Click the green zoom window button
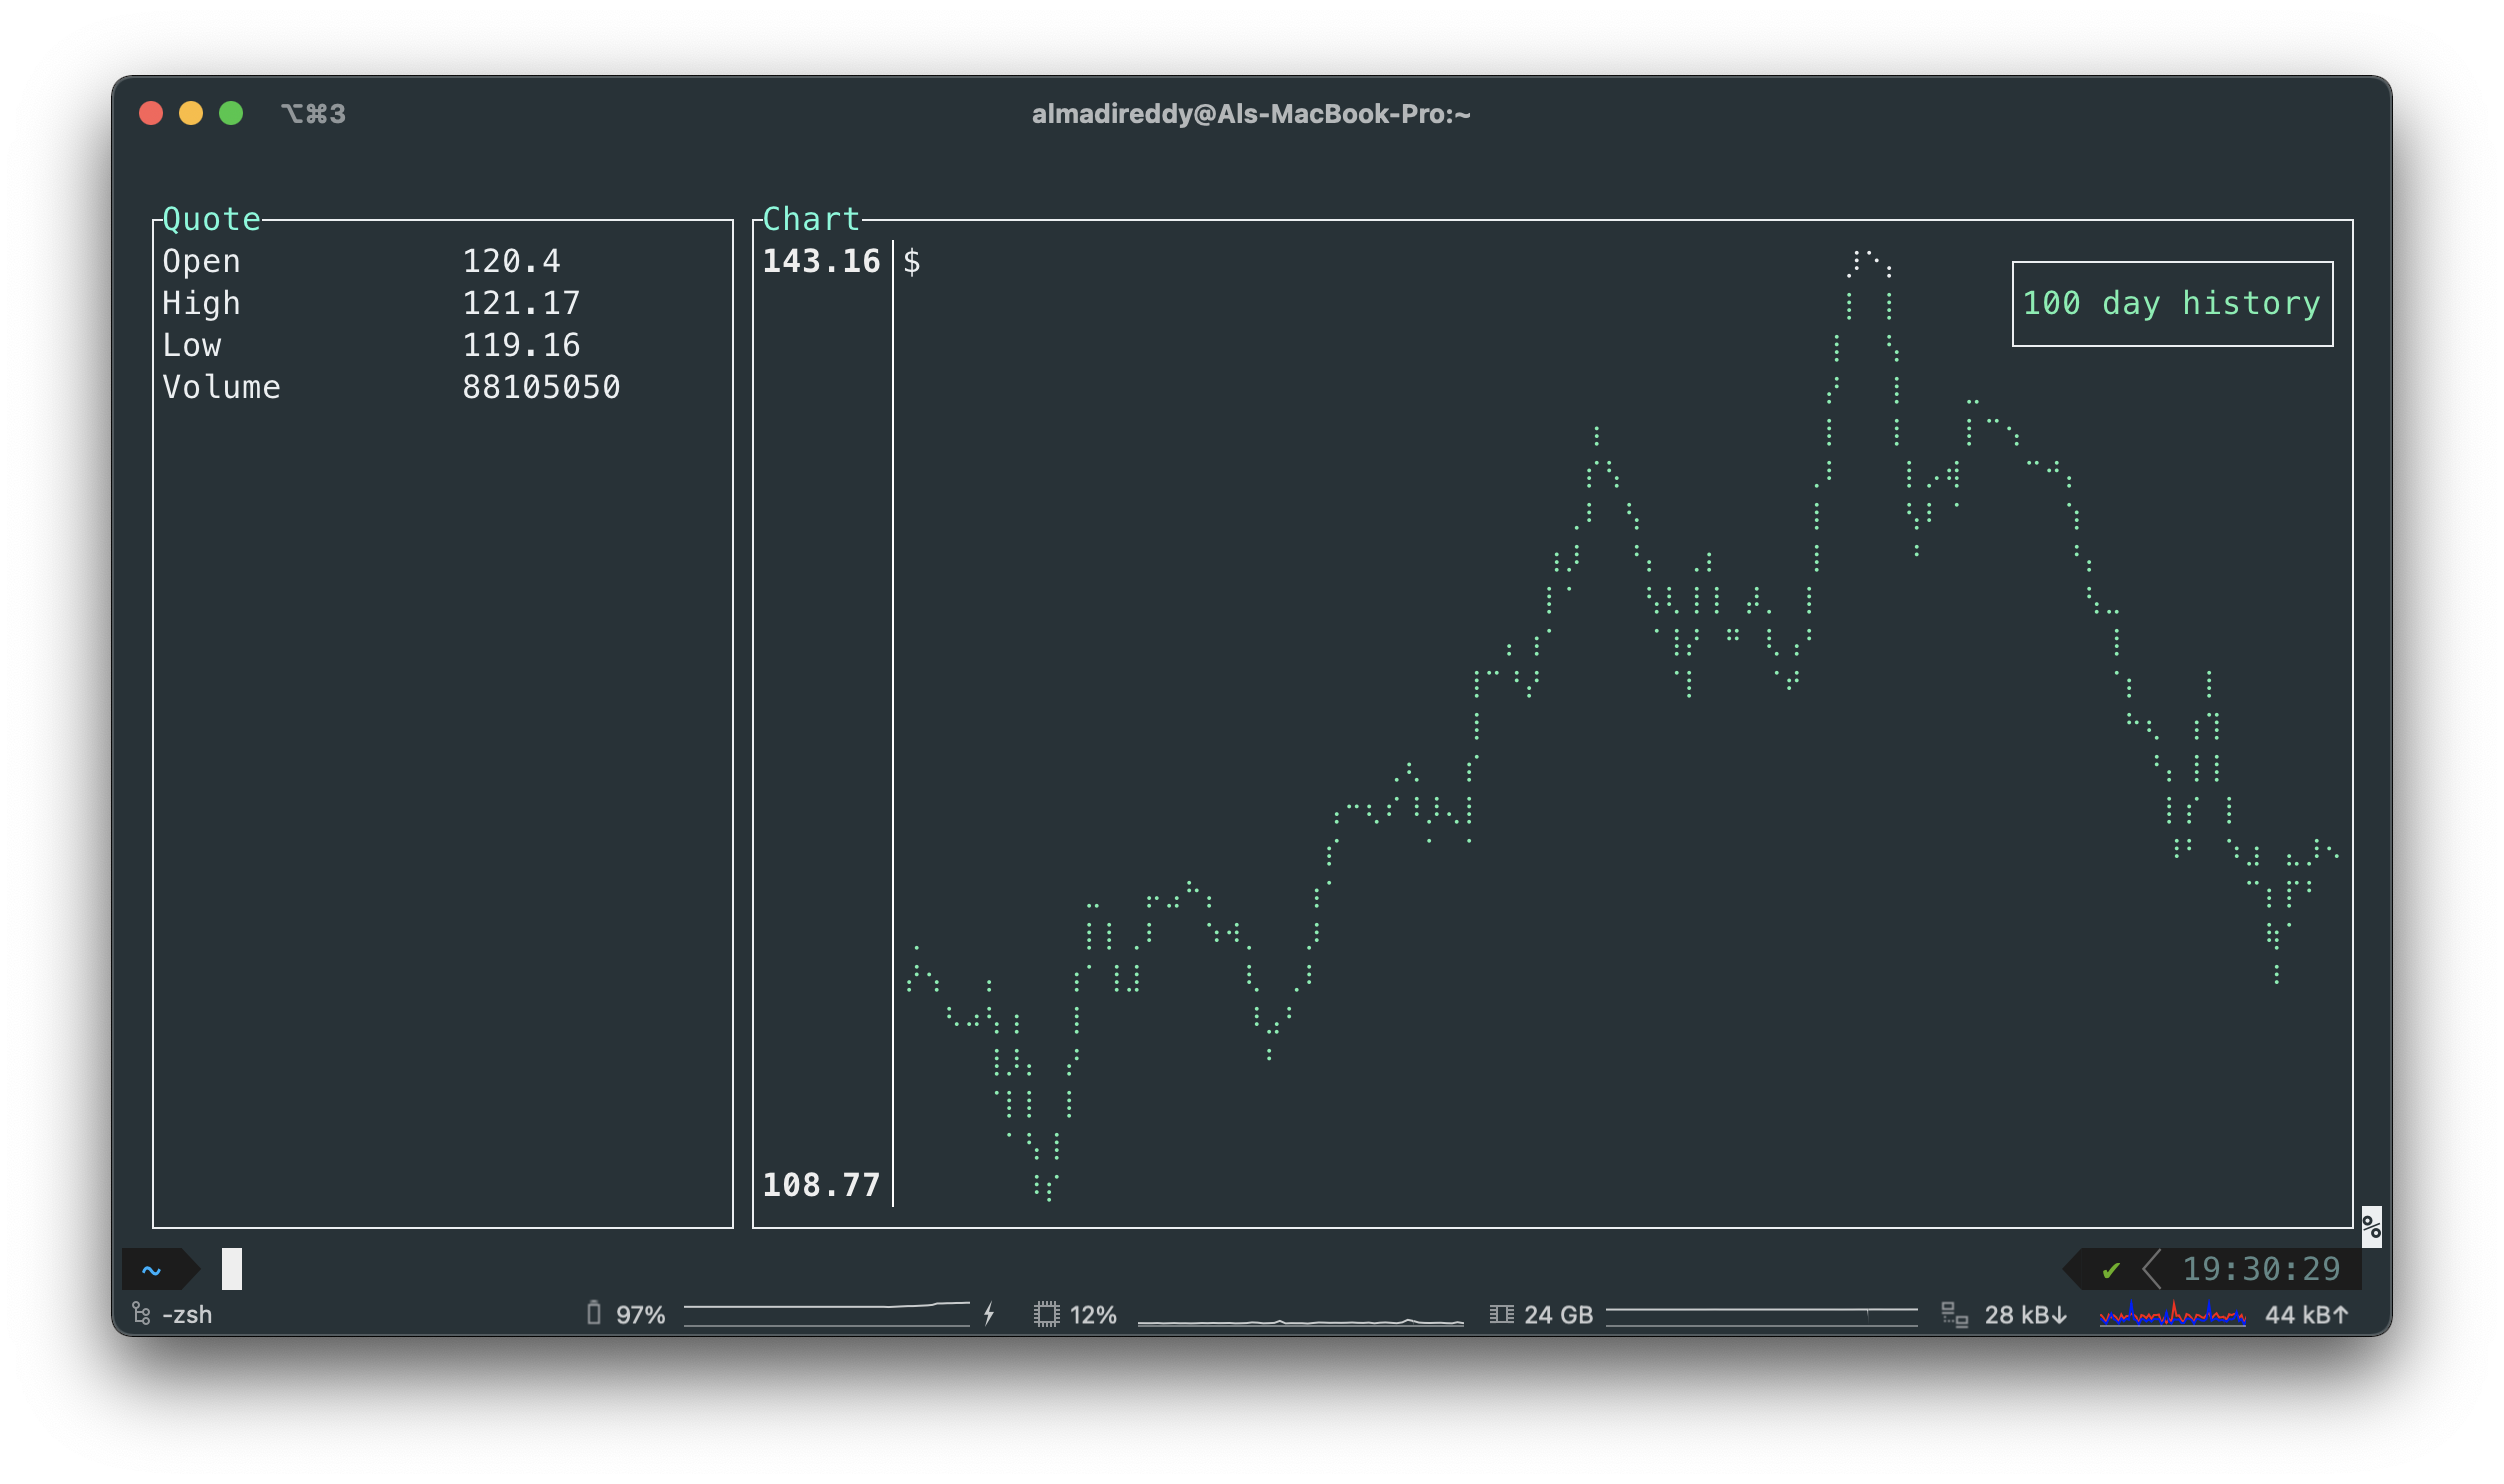 [231, 113]
